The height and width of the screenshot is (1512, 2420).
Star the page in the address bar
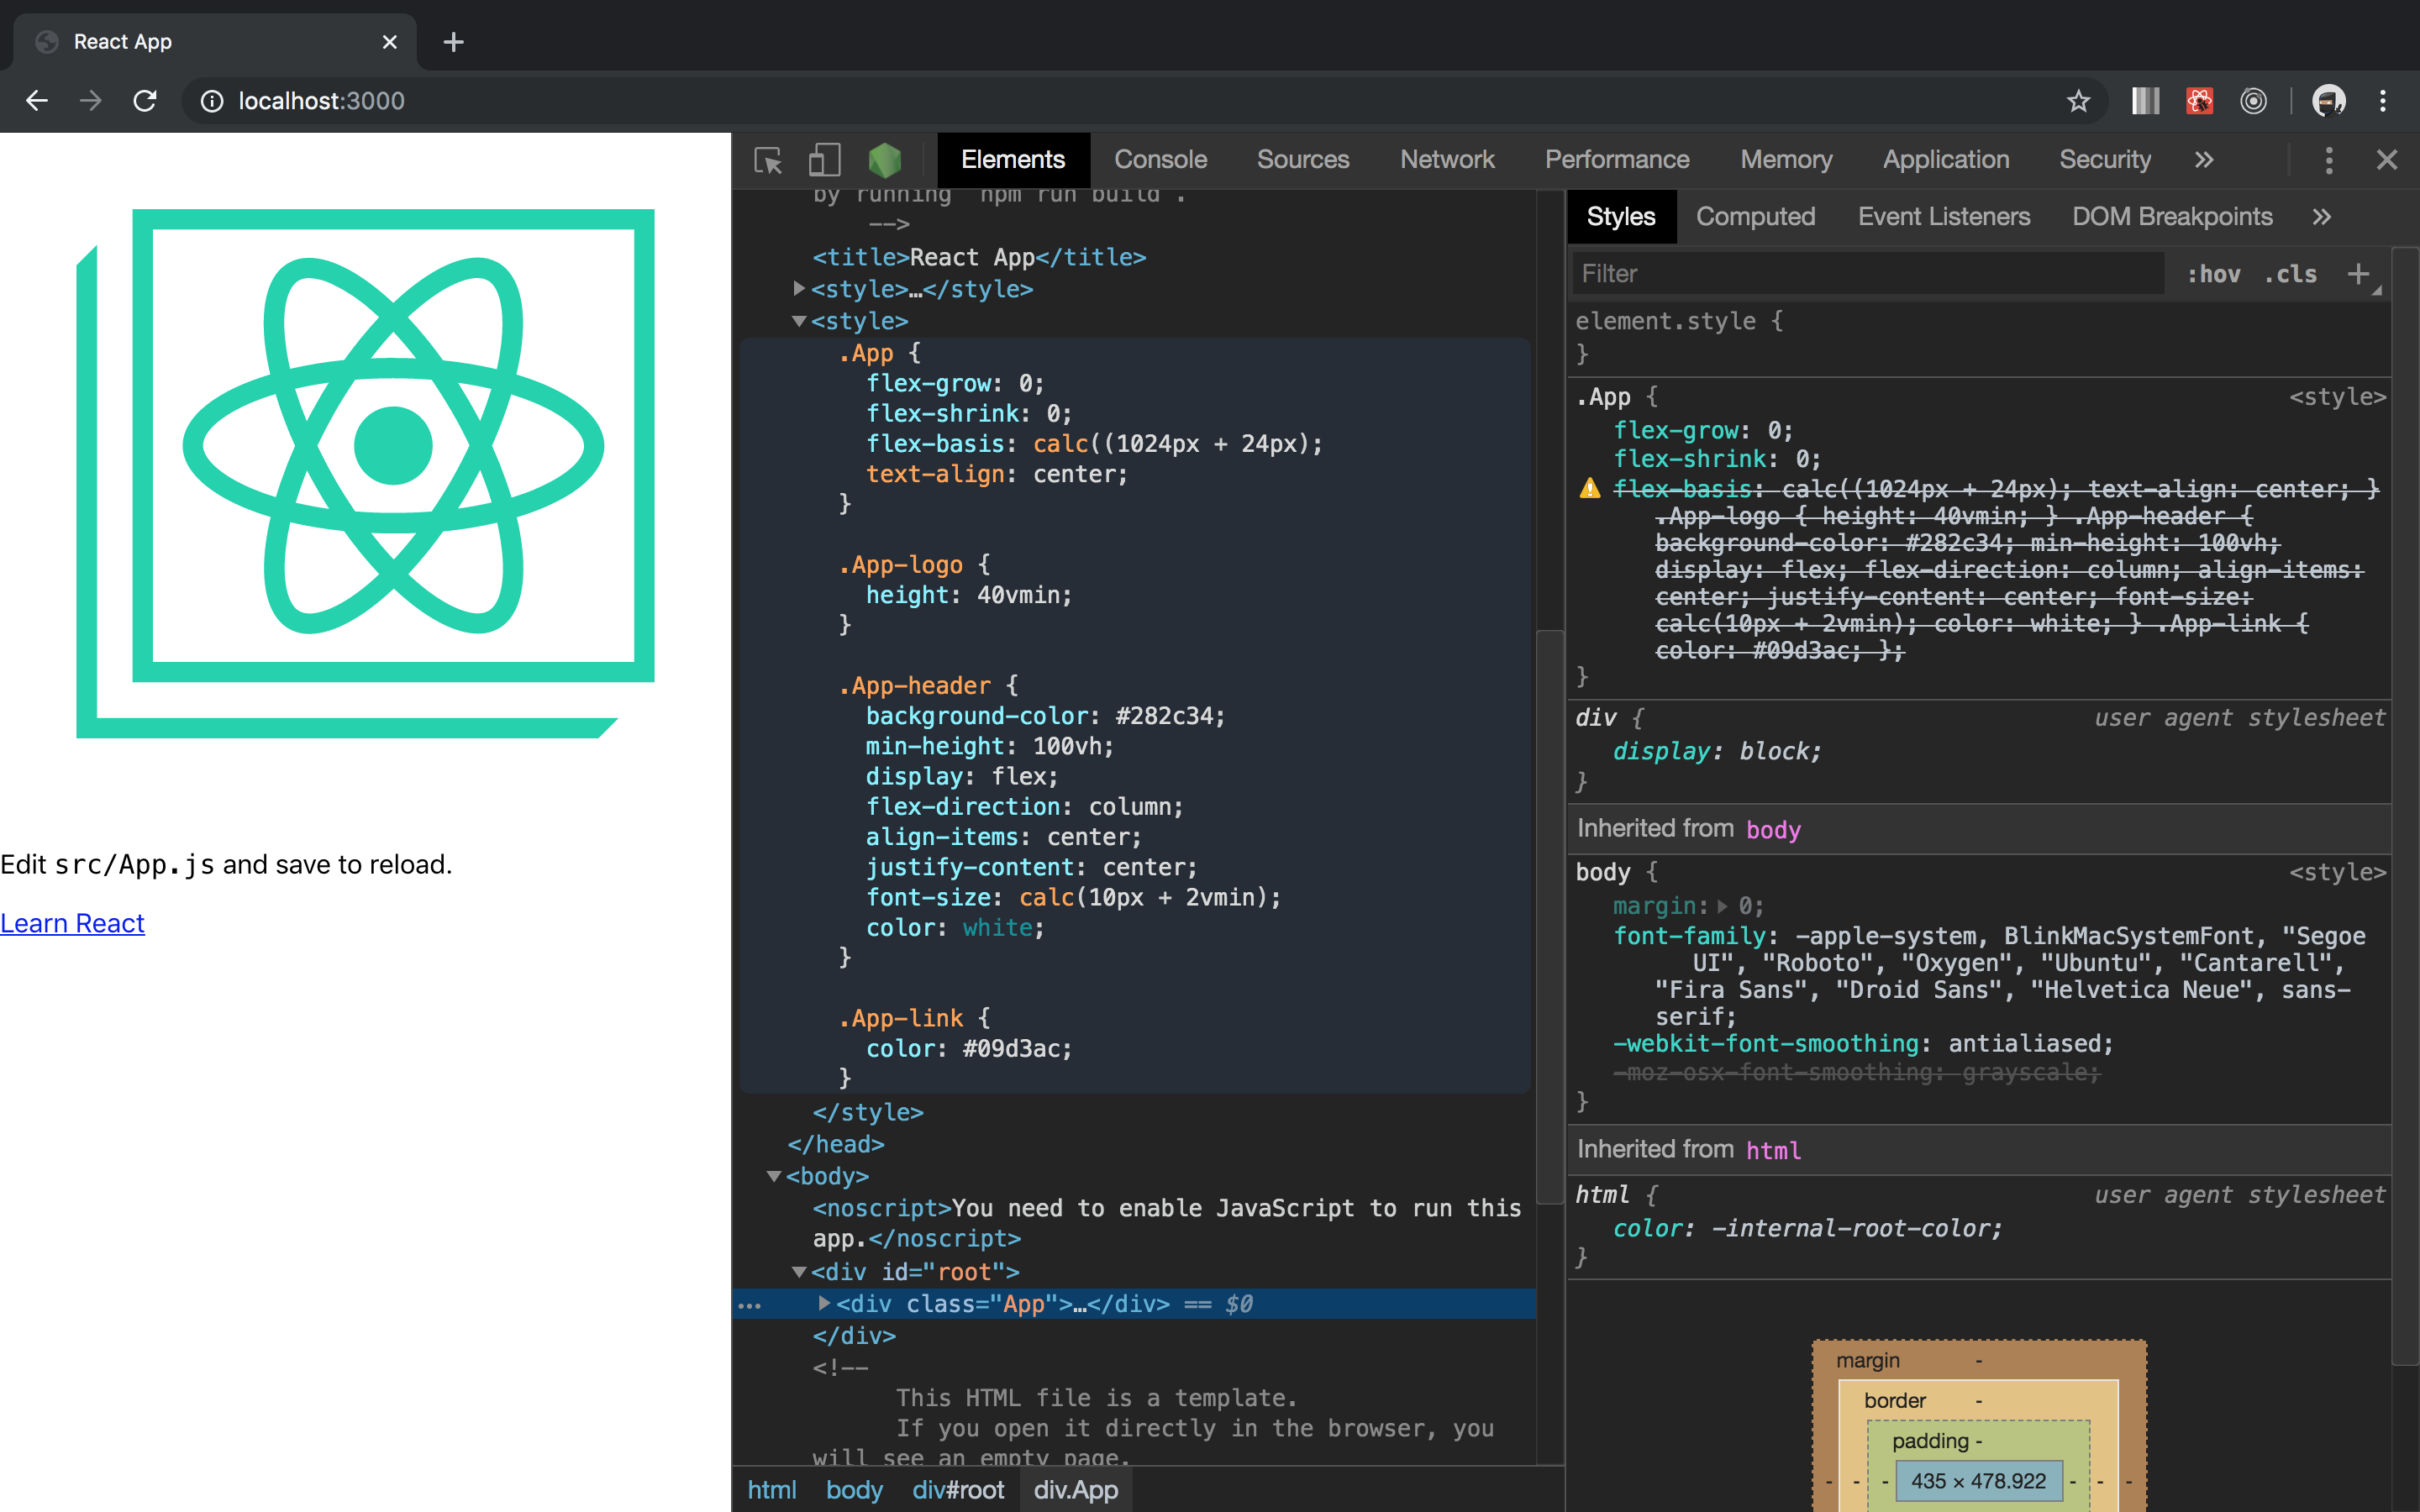pos(2078,100)
